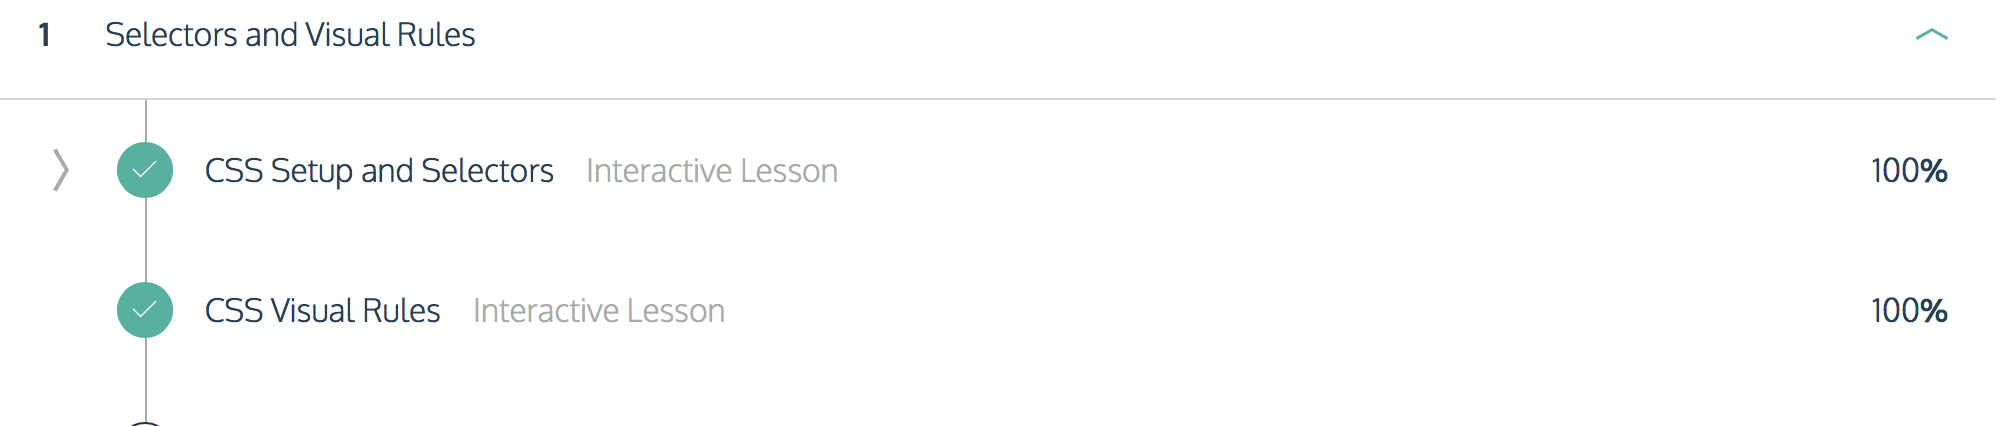Toggle the Selectors and Visual Rules heading

pyautogui.click(x=290, y=35)
